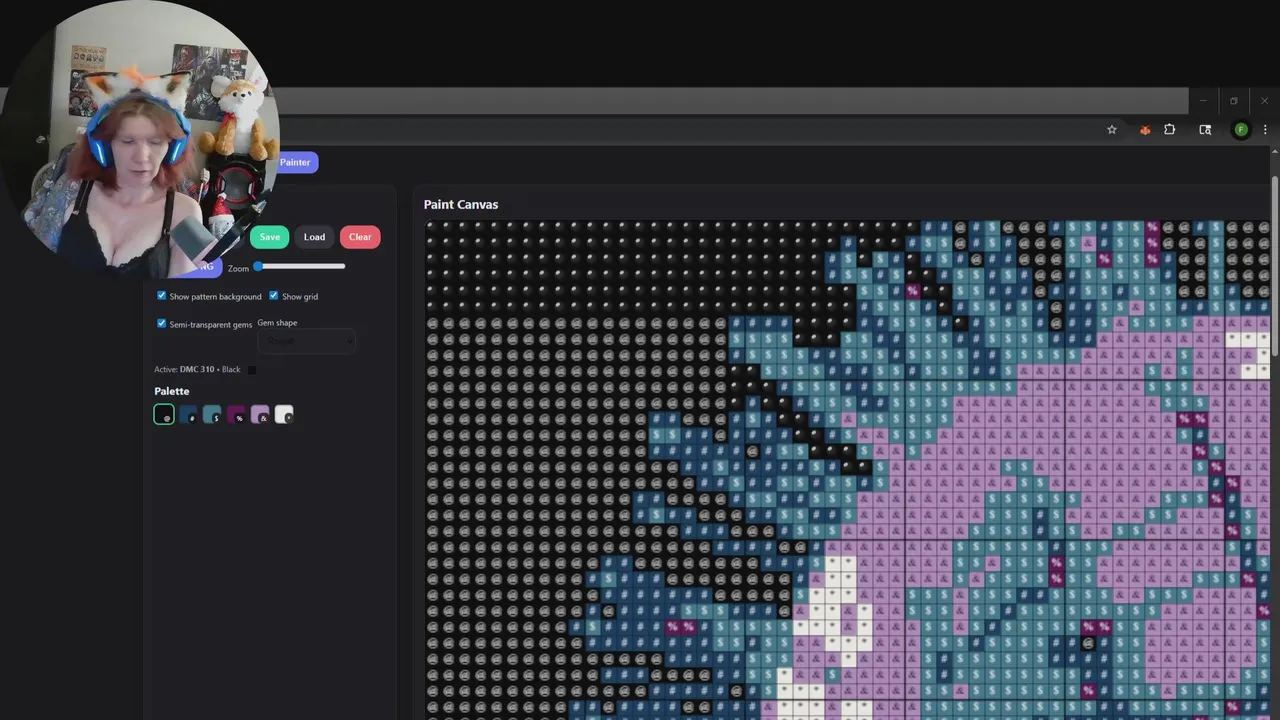The image size is (1280, 720).
Task: Open the orange fox extension icon
Action: 1144,130
